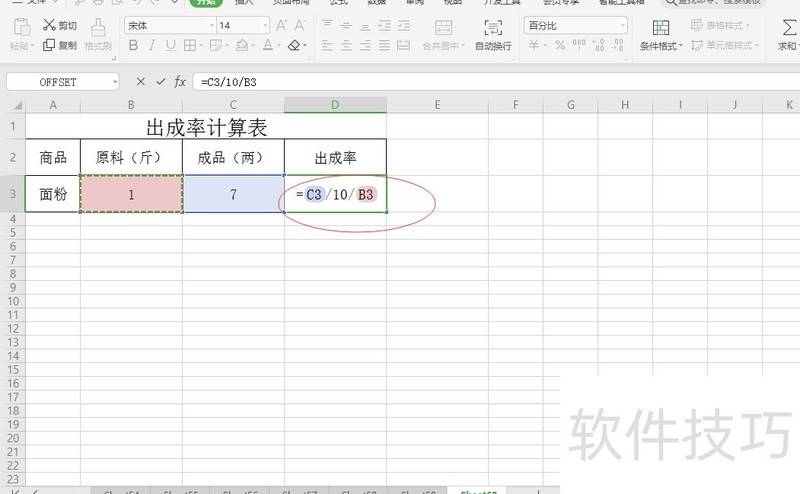Expand the number format dropdown
Screen dimensions: 800x494
point(622,25)
